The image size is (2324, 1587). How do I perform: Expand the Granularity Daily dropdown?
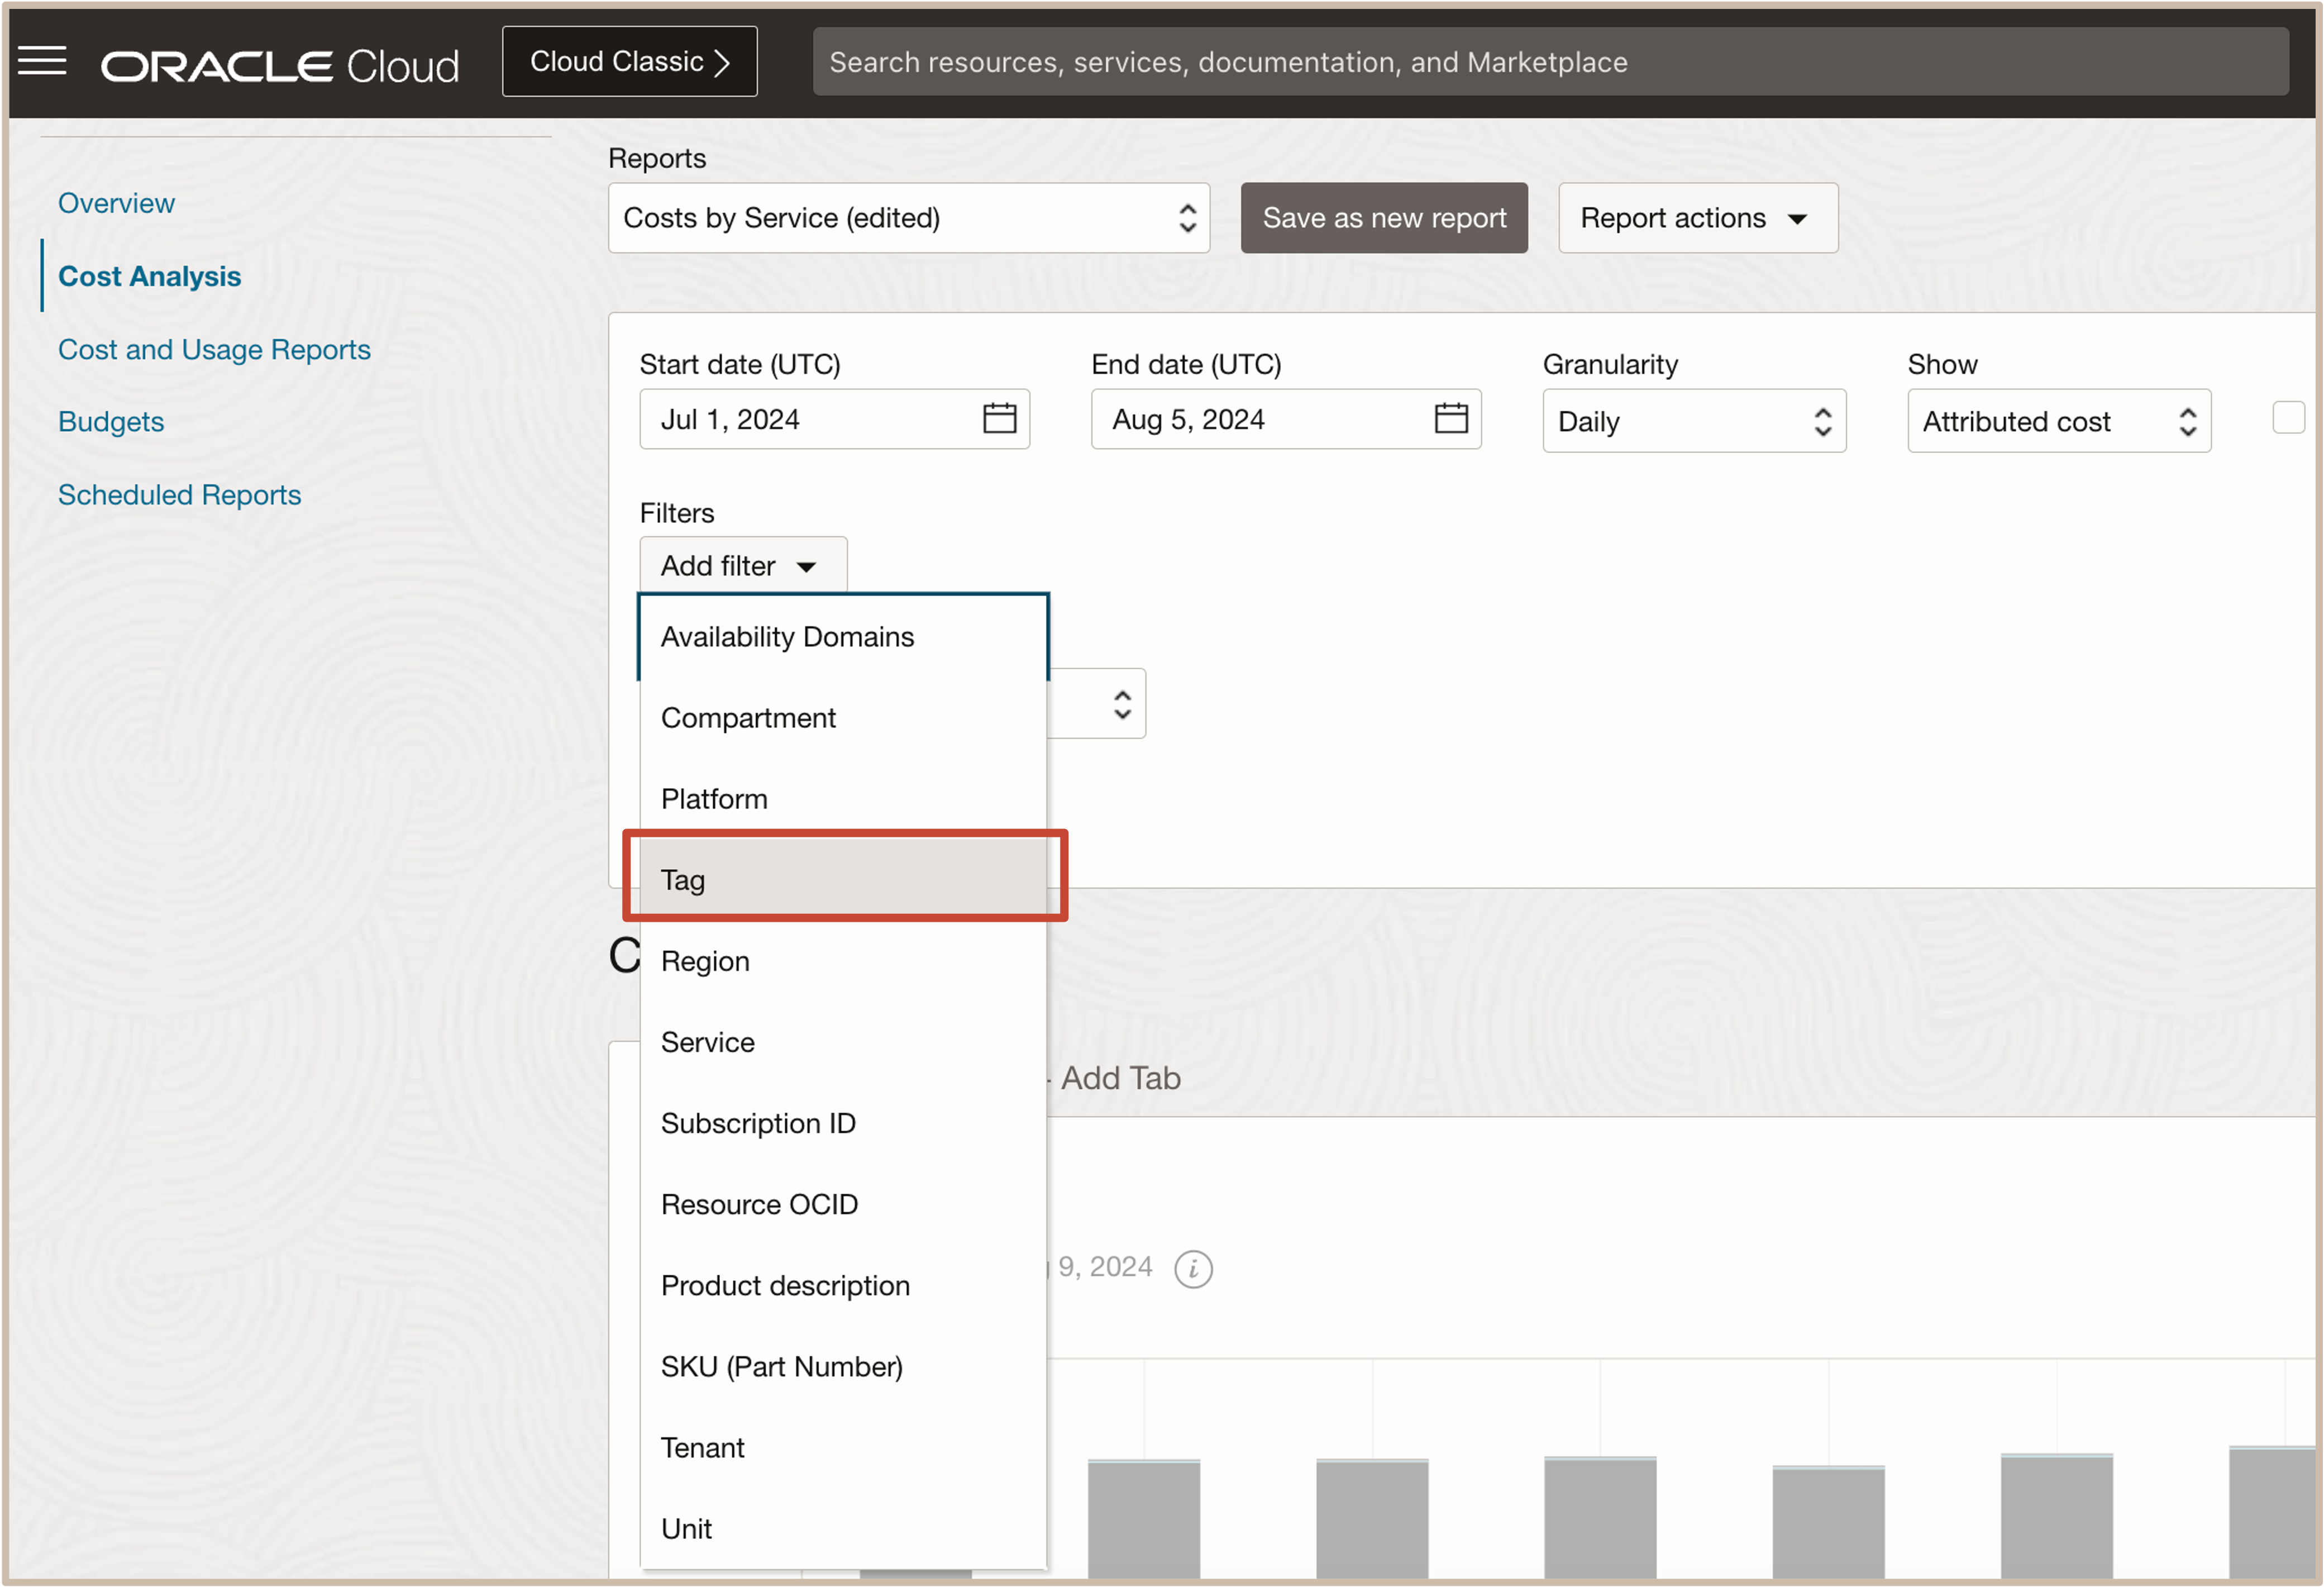[1693, 421]
